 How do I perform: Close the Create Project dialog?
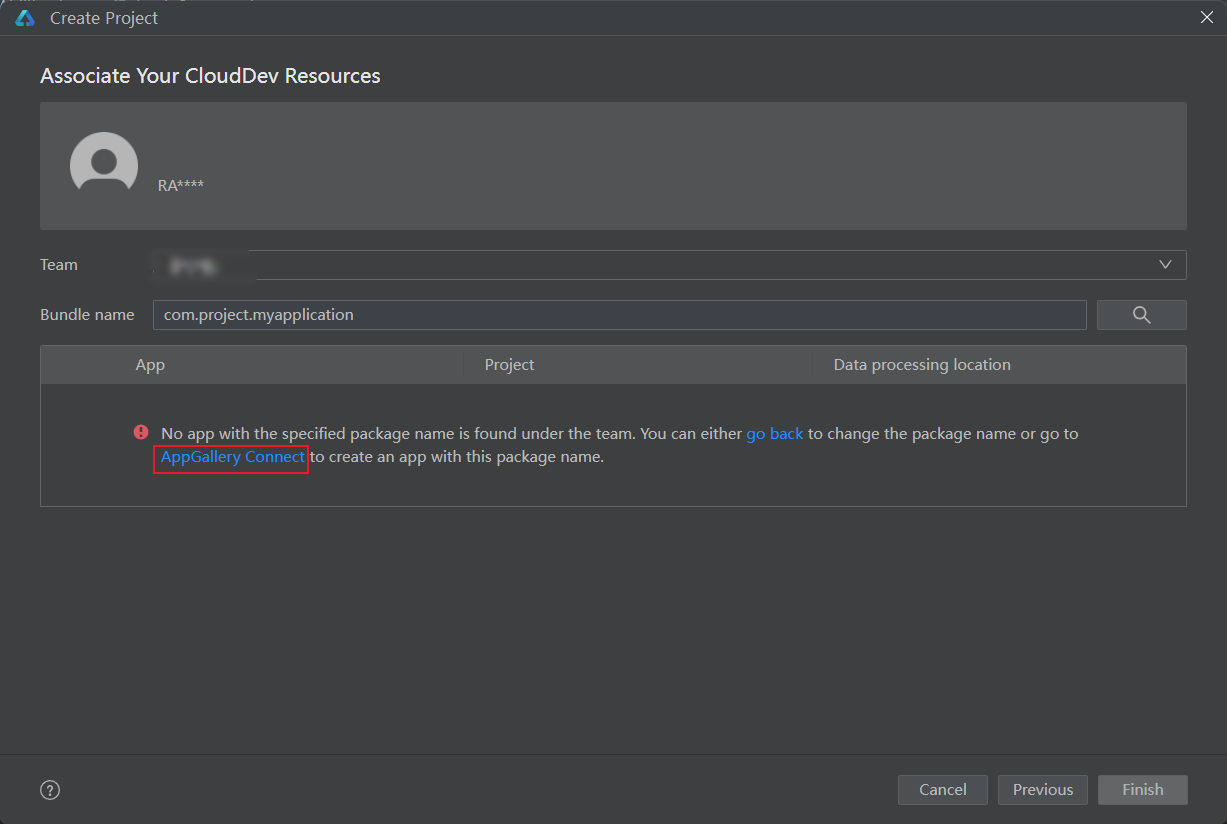click(x=1207, y=17)
